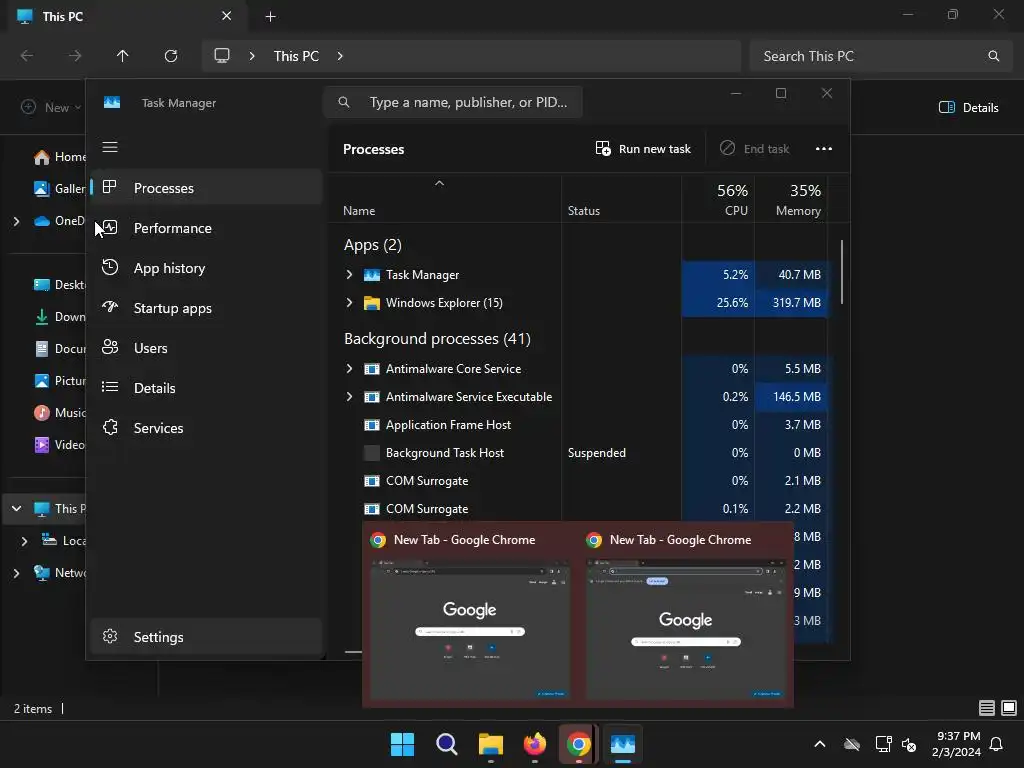Click the magnifier icon in Task Manager search
The height and width of the screenshot is (768, 1024).
coord(344,103)
